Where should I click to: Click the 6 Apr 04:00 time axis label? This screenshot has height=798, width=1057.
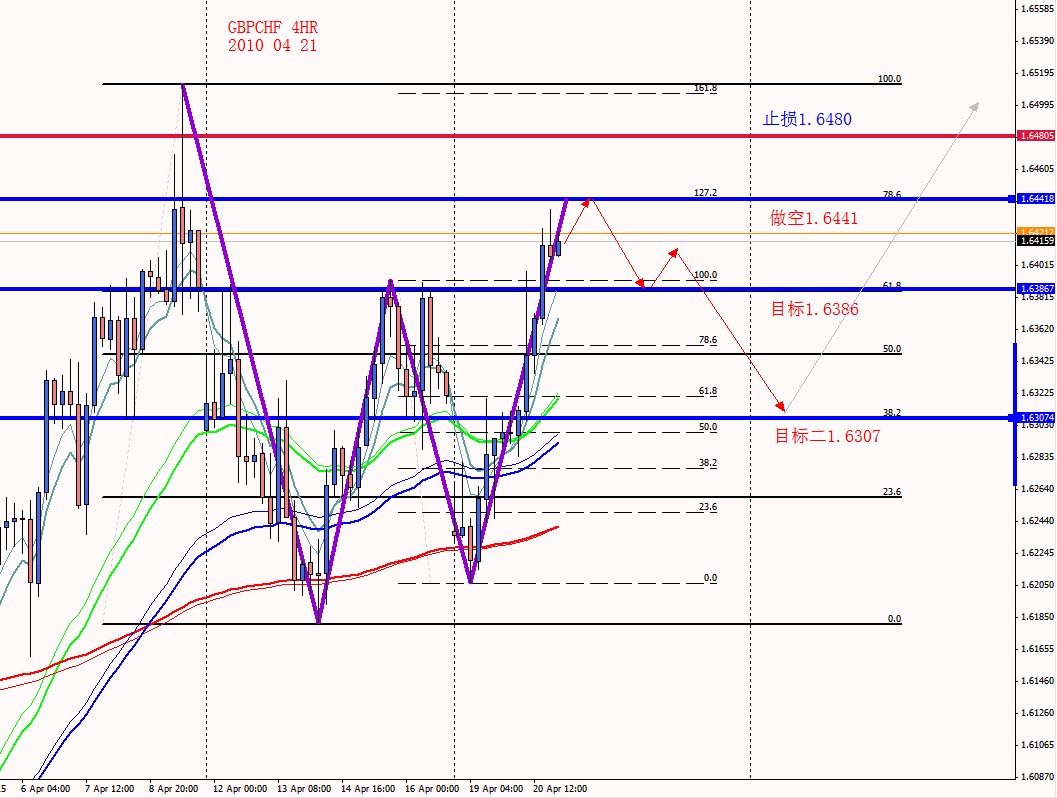click(x=45, y=789)
